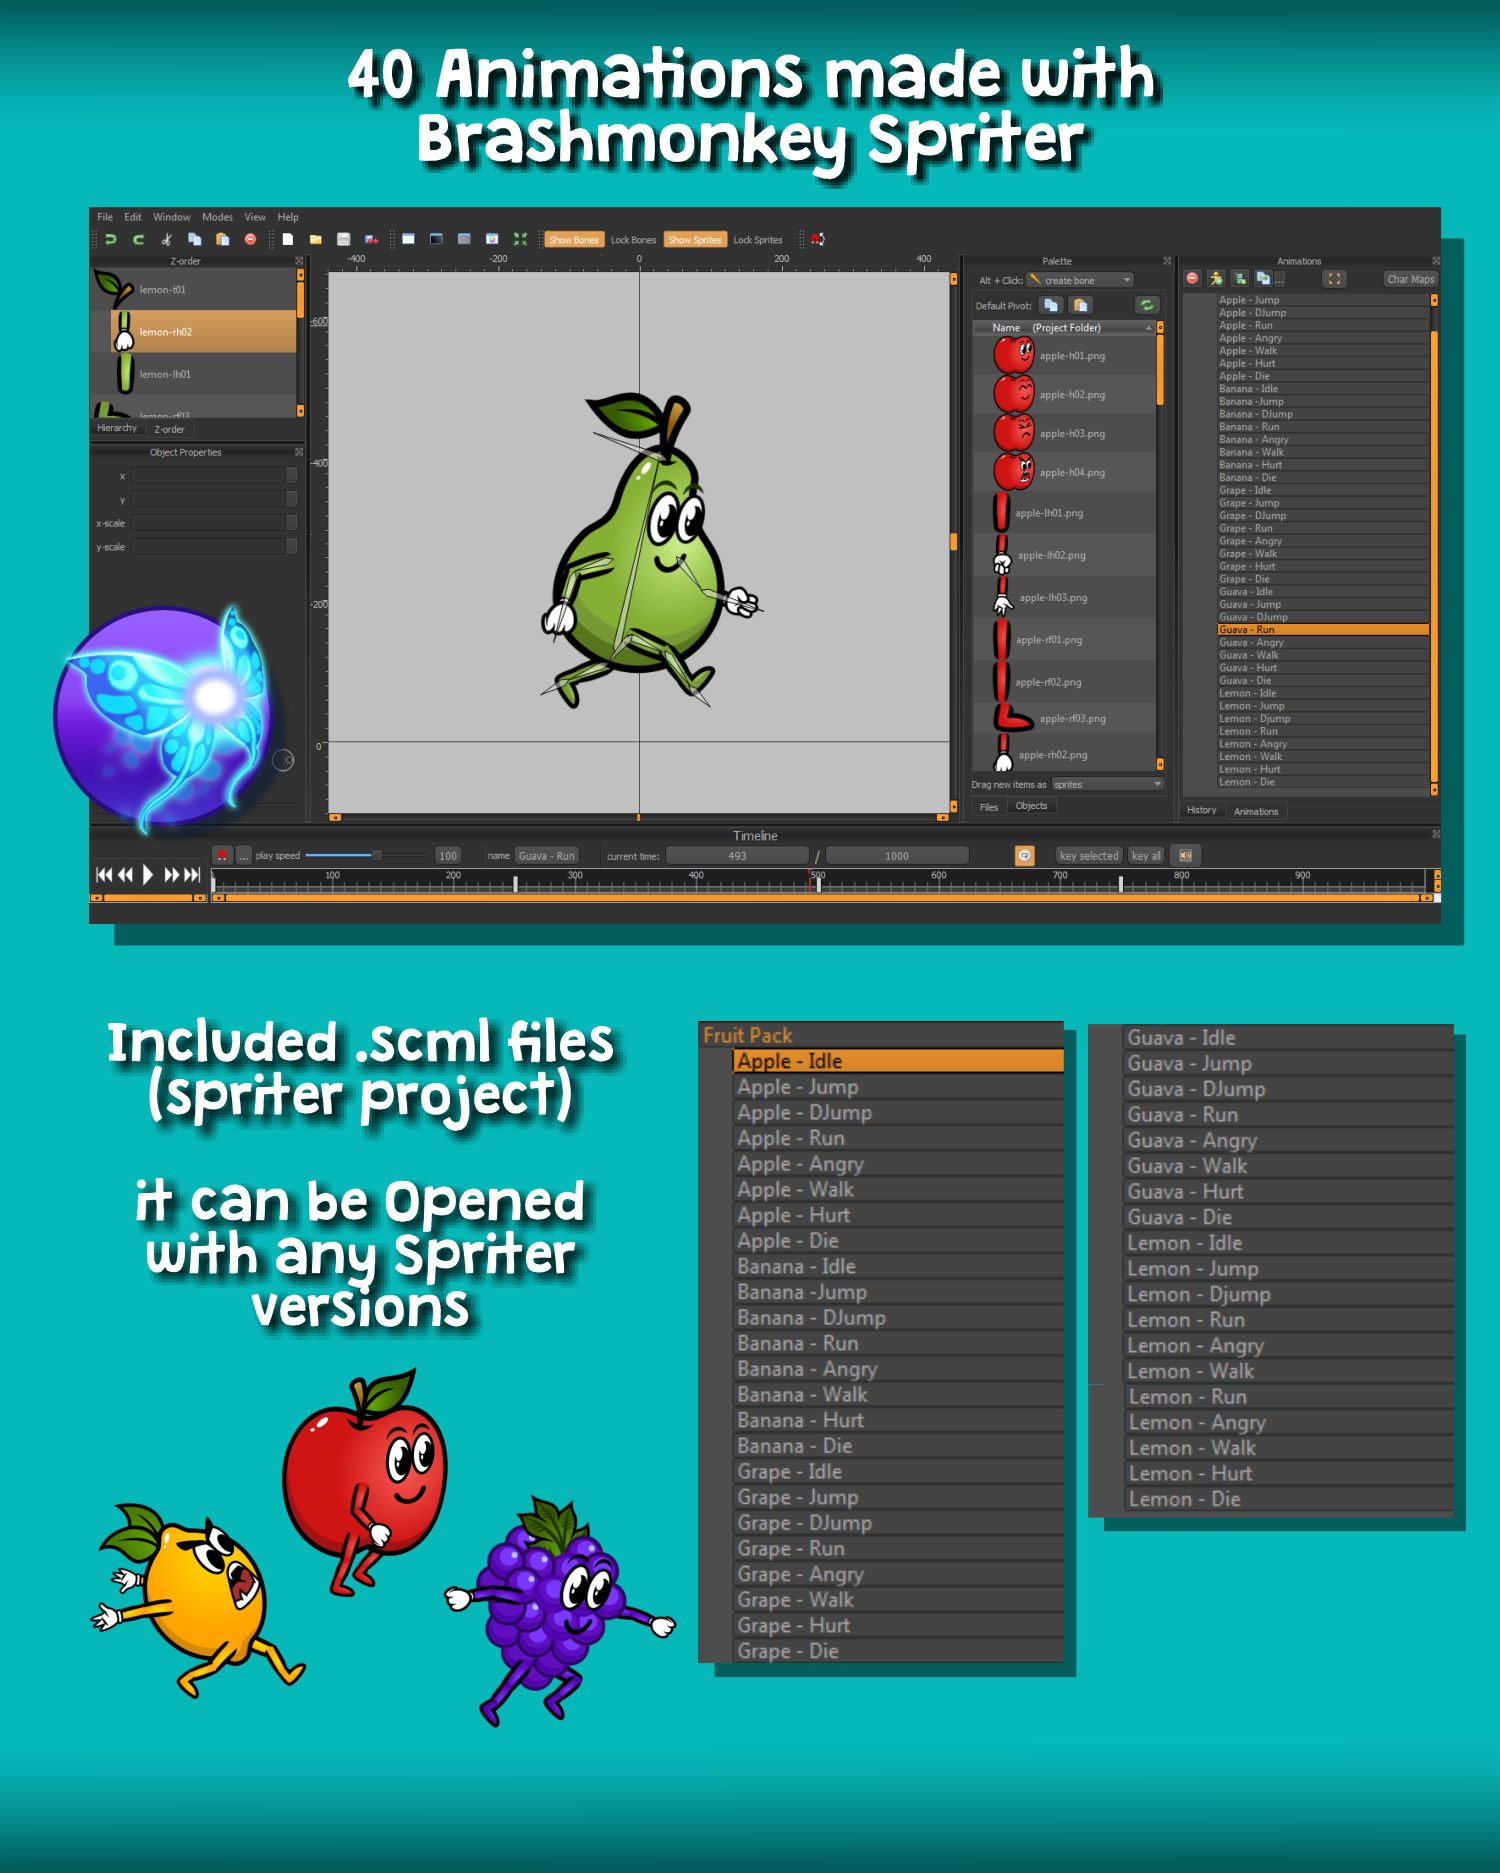
Task: Toggle checkbox beside x-scale property field
Action: [292, 522]
